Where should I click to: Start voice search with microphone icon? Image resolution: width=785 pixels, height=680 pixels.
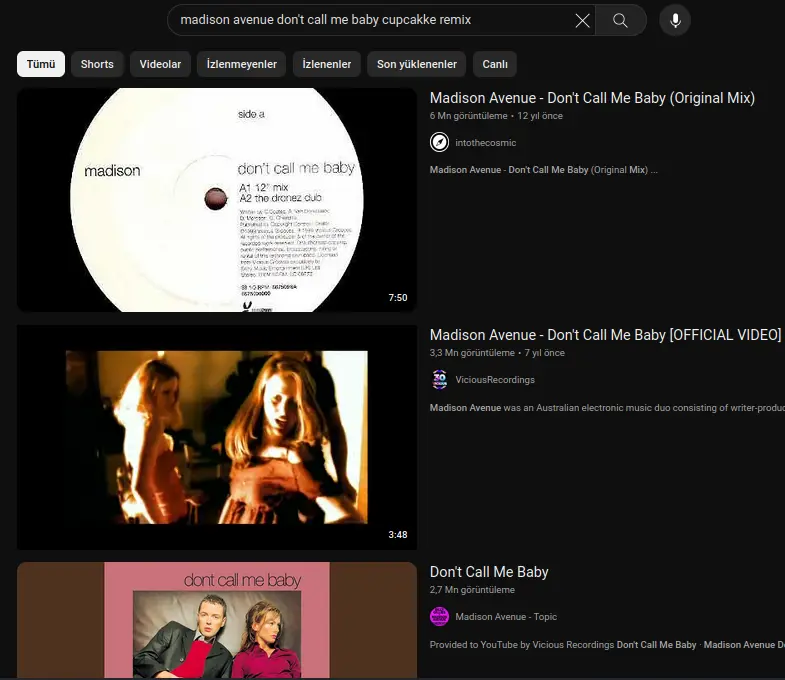coord(675,20)
